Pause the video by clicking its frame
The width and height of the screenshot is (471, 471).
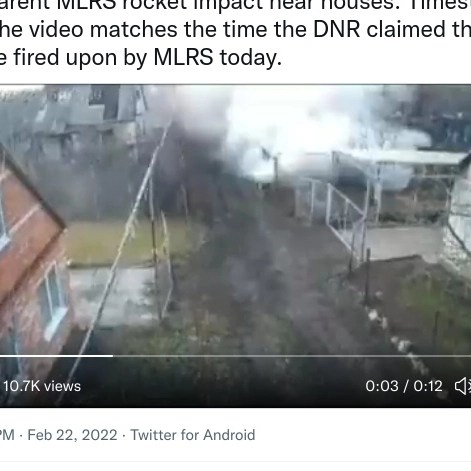coord(235,220)
